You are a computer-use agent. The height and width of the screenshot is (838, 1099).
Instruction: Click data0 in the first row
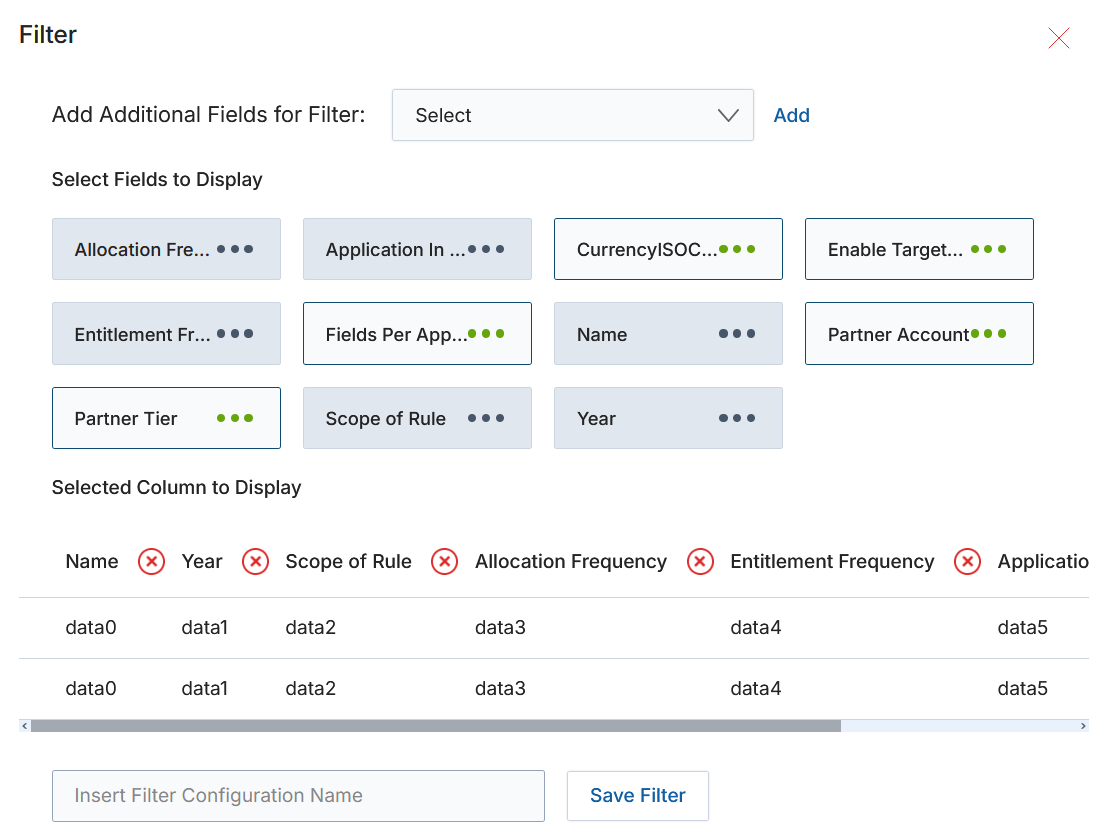tap(91, 628)
